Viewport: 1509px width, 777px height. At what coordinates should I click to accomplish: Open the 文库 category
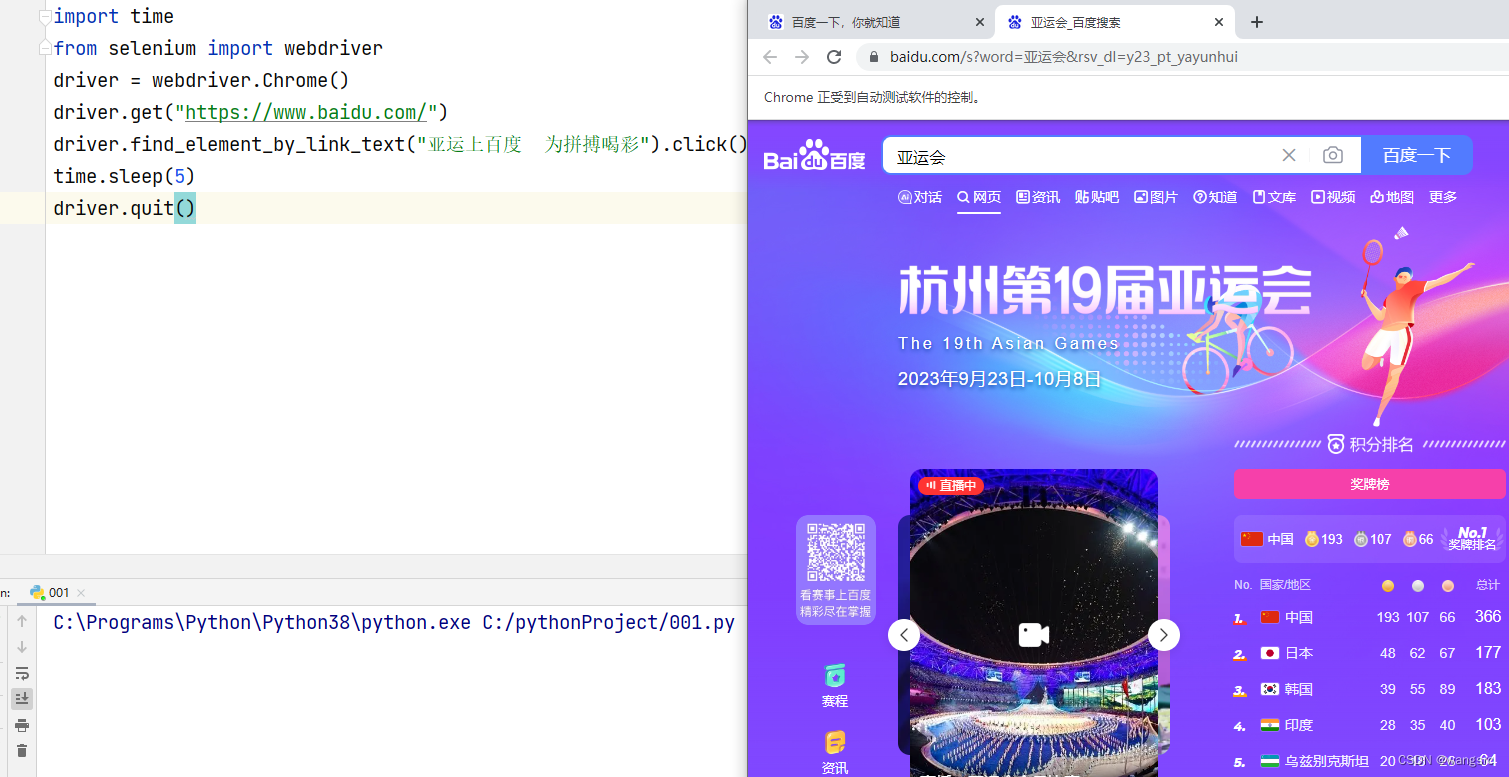point(1274,197)
